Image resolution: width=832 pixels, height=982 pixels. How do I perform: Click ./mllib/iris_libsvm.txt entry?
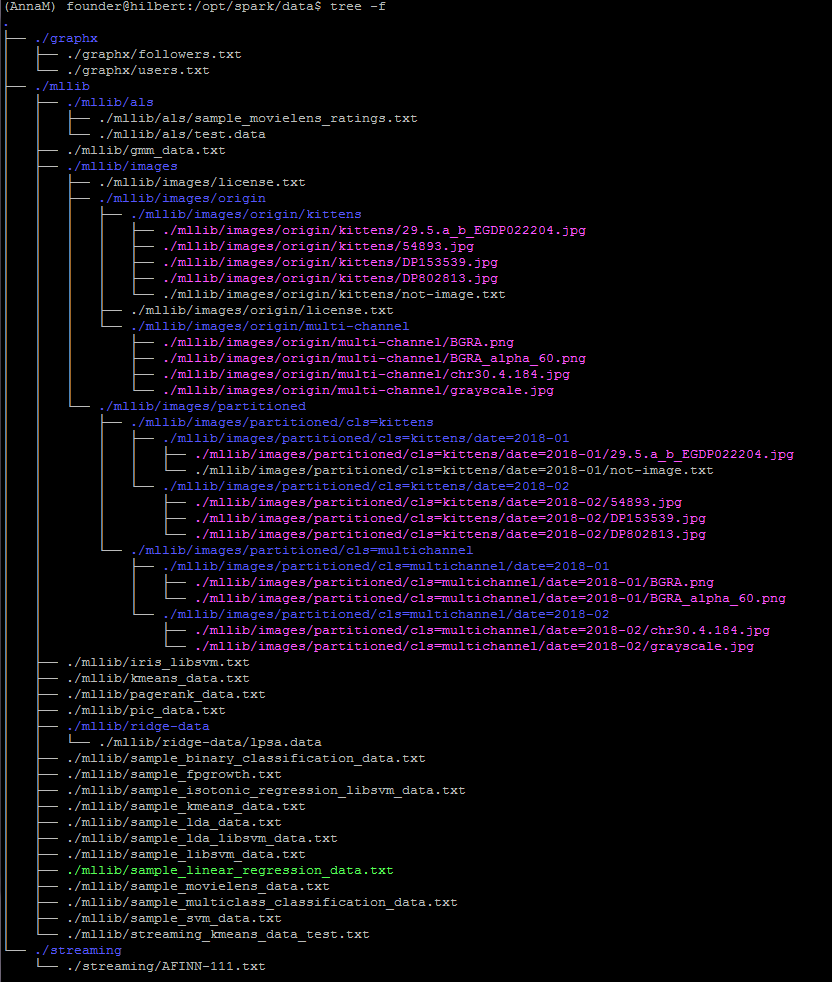(x=158, y=663)
